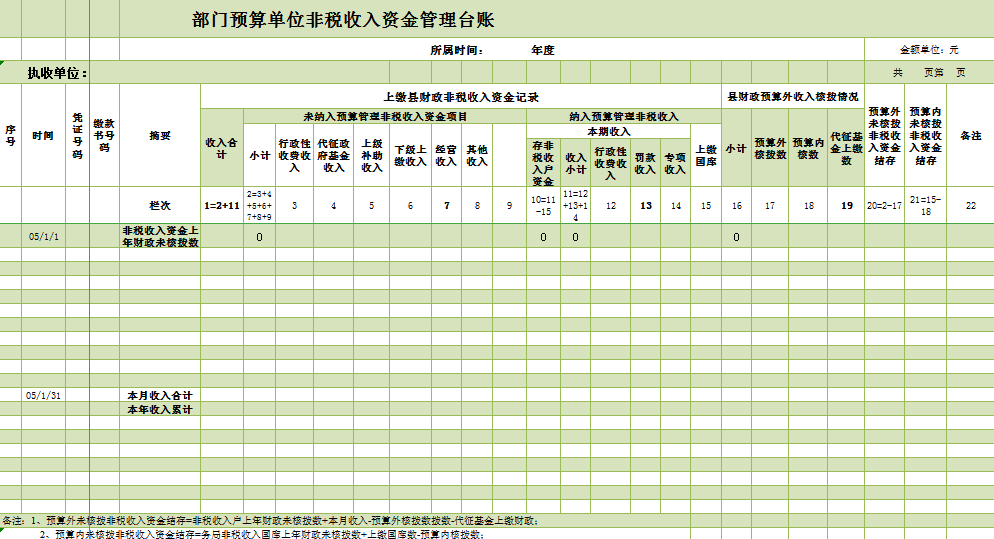Image resolution: width=994 pixels, height=539 pixels.
Task: Select column number 7 cell
Action: tap(446, 205)
